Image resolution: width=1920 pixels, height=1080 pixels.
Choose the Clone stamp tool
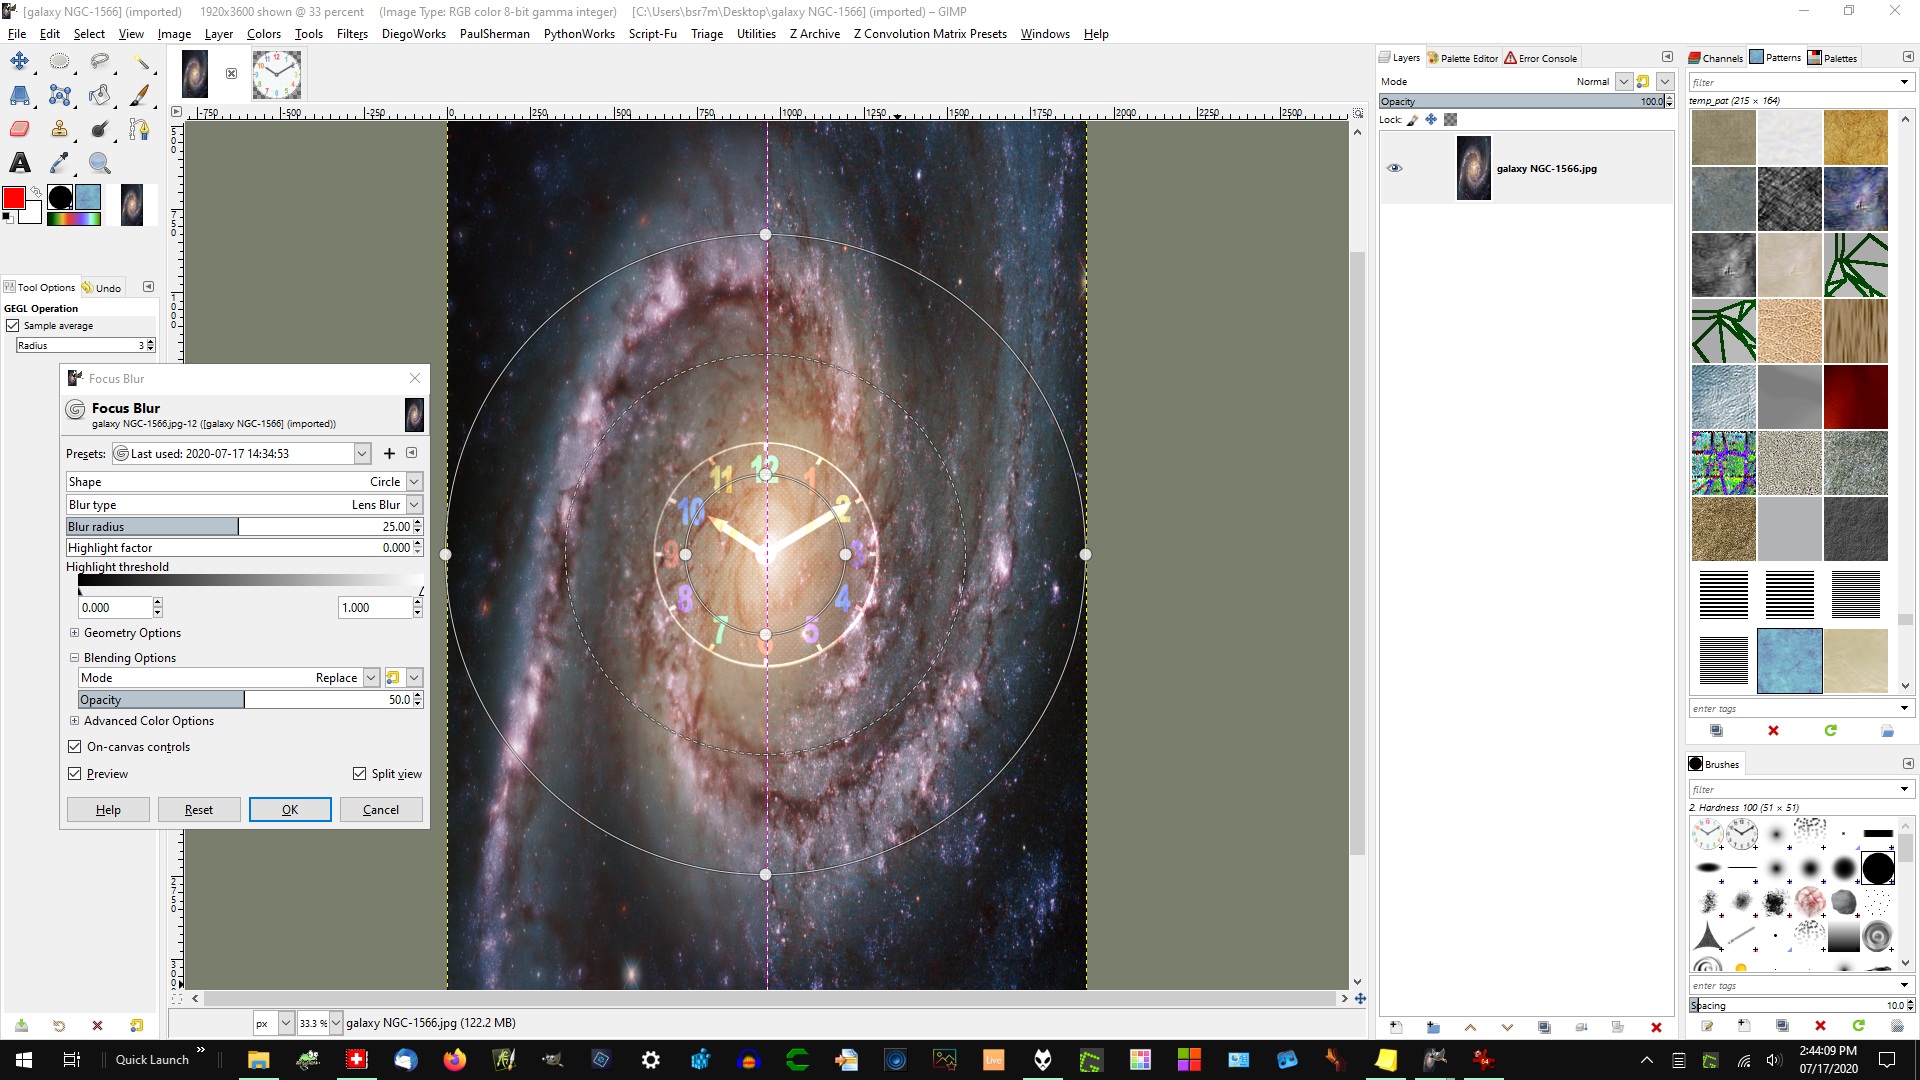point(60,129)
